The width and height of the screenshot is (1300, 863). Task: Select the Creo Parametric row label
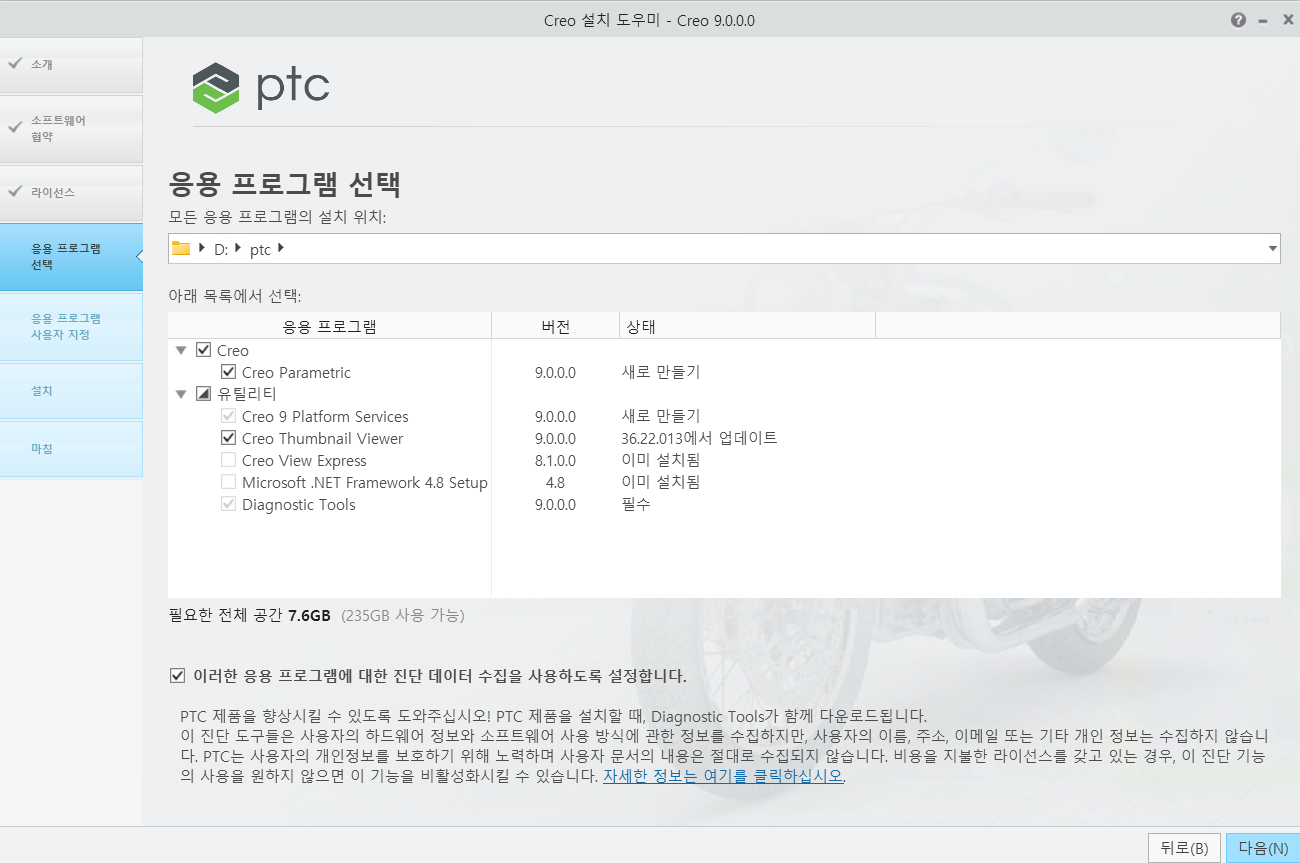coord(297,373)
